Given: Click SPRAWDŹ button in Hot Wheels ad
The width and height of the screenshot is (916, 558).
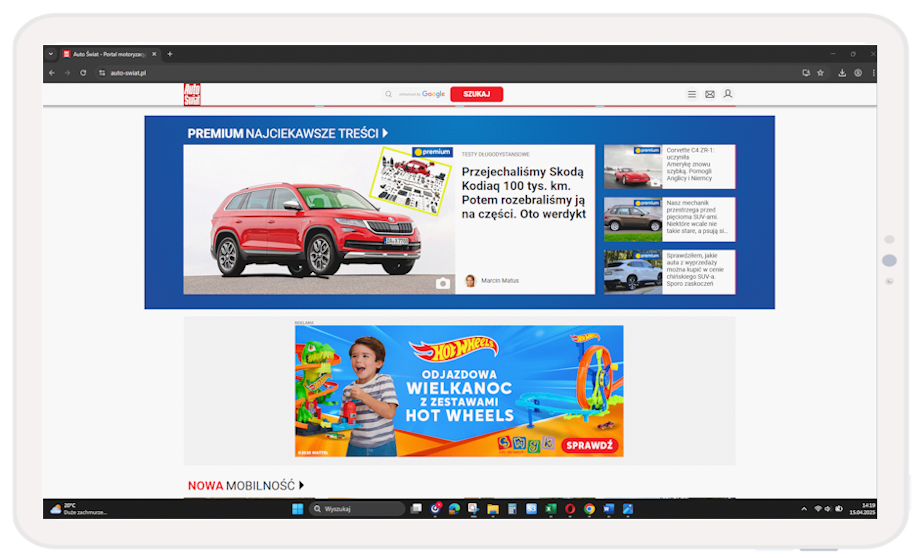Looking at the screenshot, I should [x=589, y=445].
